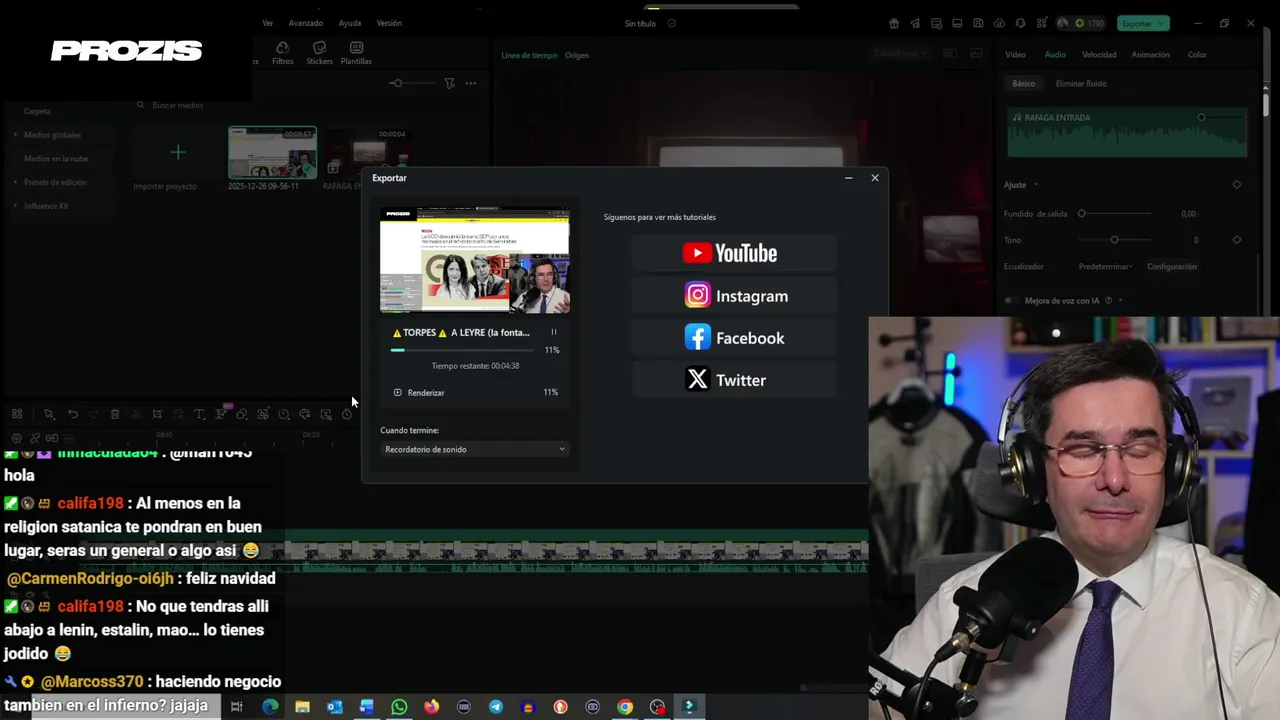The width and height of the screenshot is (1280, 720).
Task: Open the gift icon in the title bar
Action: (x=894, y=23)
